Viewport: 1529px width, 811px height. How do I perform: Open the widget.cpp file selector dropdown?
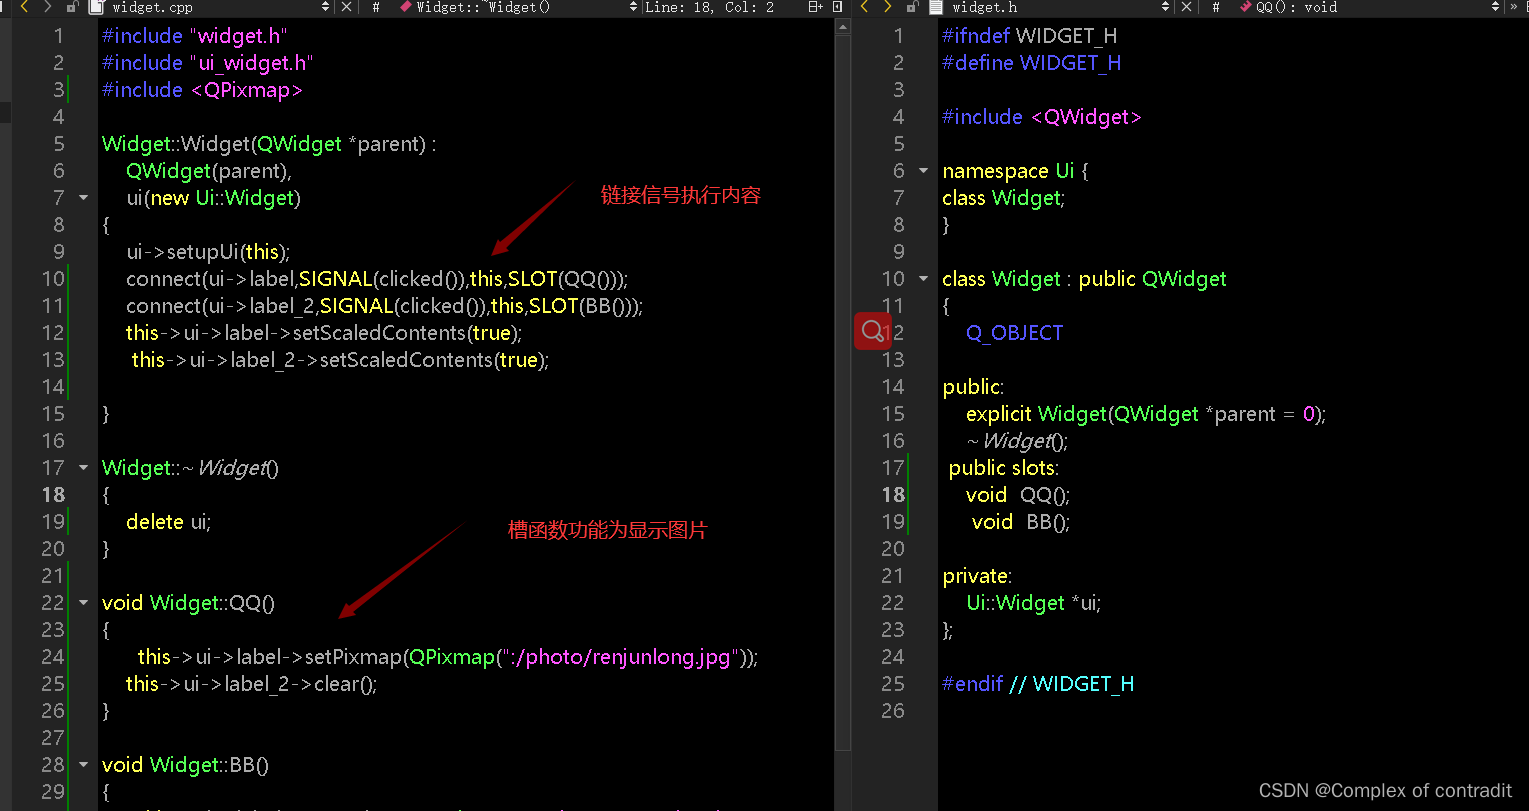pyautogui.click(x=325, y=6)
